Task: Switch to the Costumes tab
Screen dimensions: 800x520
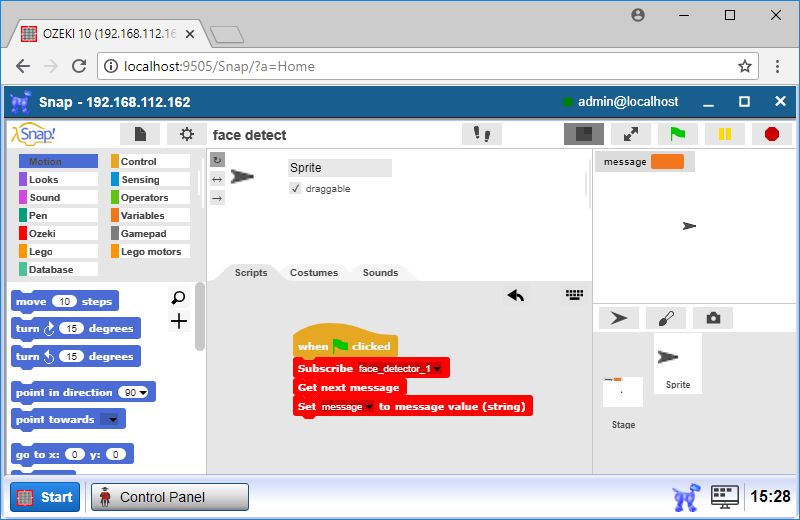Action: coord(314,273)
